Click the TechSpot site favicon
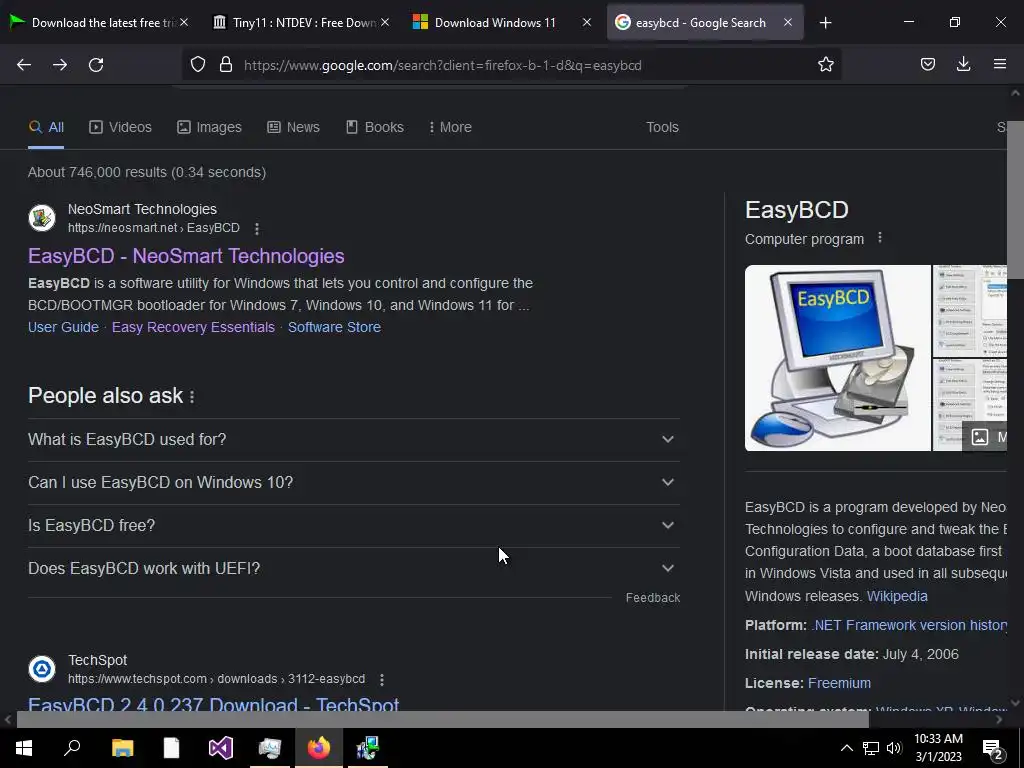The height and width of the screenshot is (768, 1024). [x=42, y=669]
